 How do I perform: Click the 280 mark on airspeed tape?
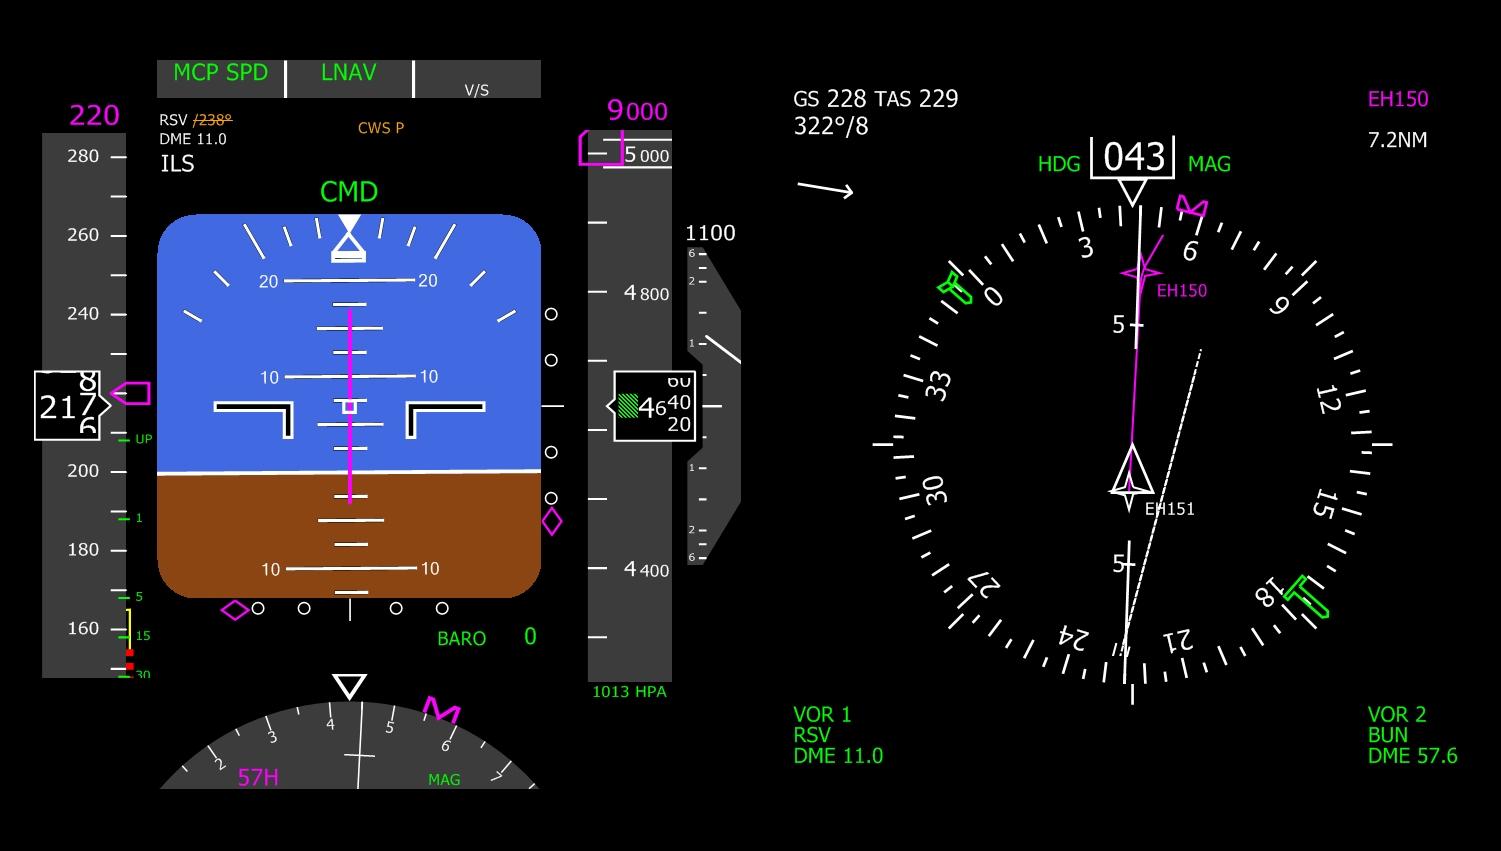83,156
